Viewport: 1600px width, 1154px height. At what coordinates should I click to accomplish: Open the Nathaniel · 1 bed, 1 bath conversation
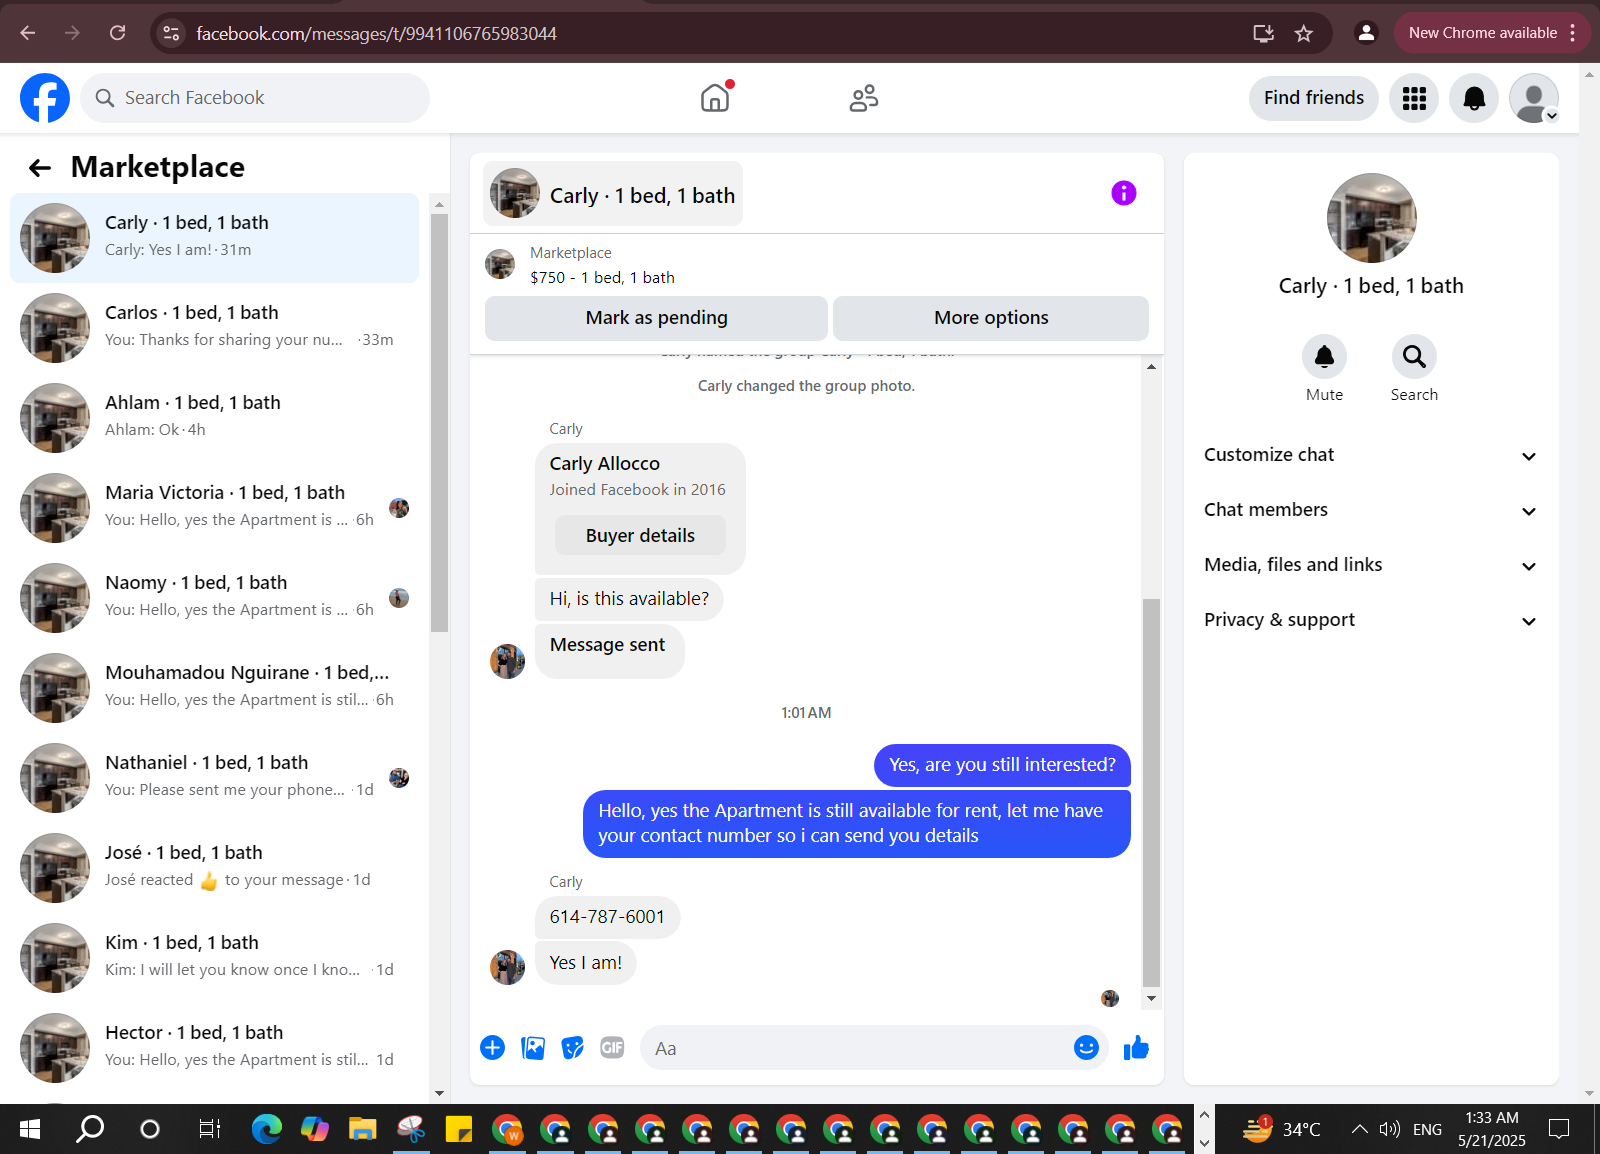tap(214, 778)
